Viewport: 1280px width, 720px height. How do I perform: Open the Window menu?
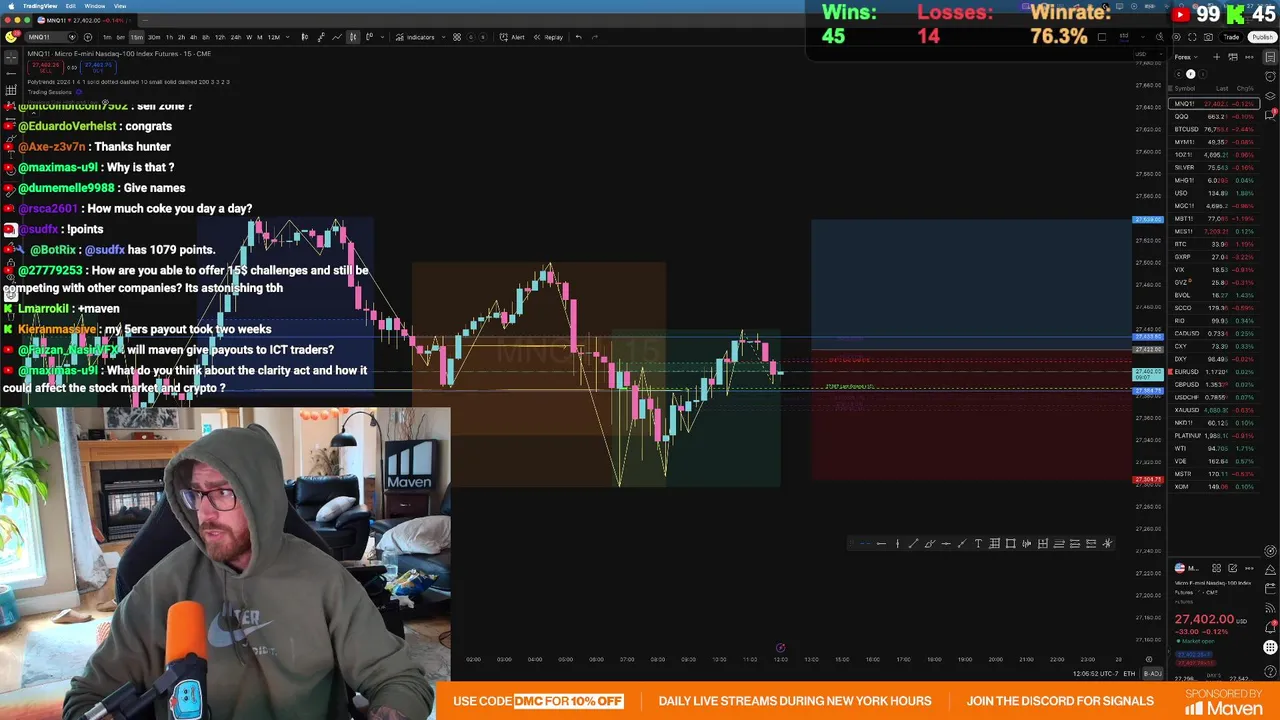coord(95,6)
